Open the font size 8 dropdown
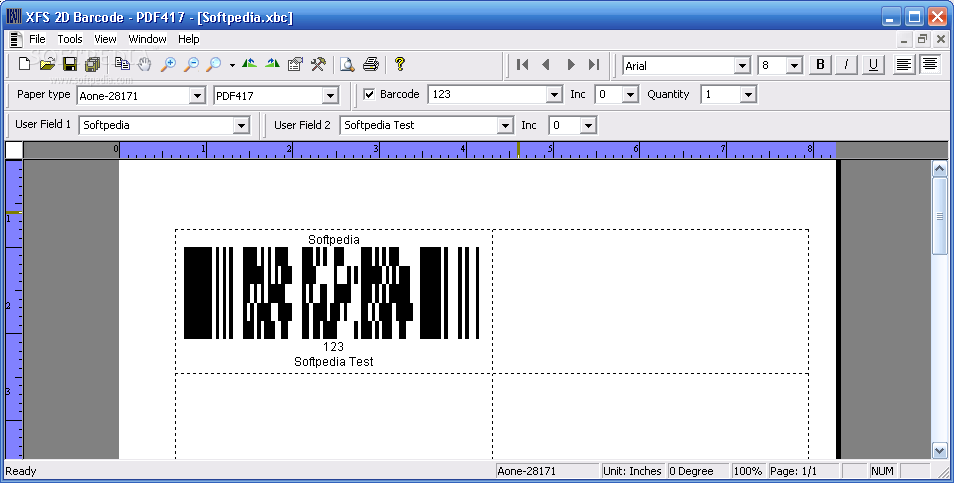The image size is (954, 483). [794, 65]
